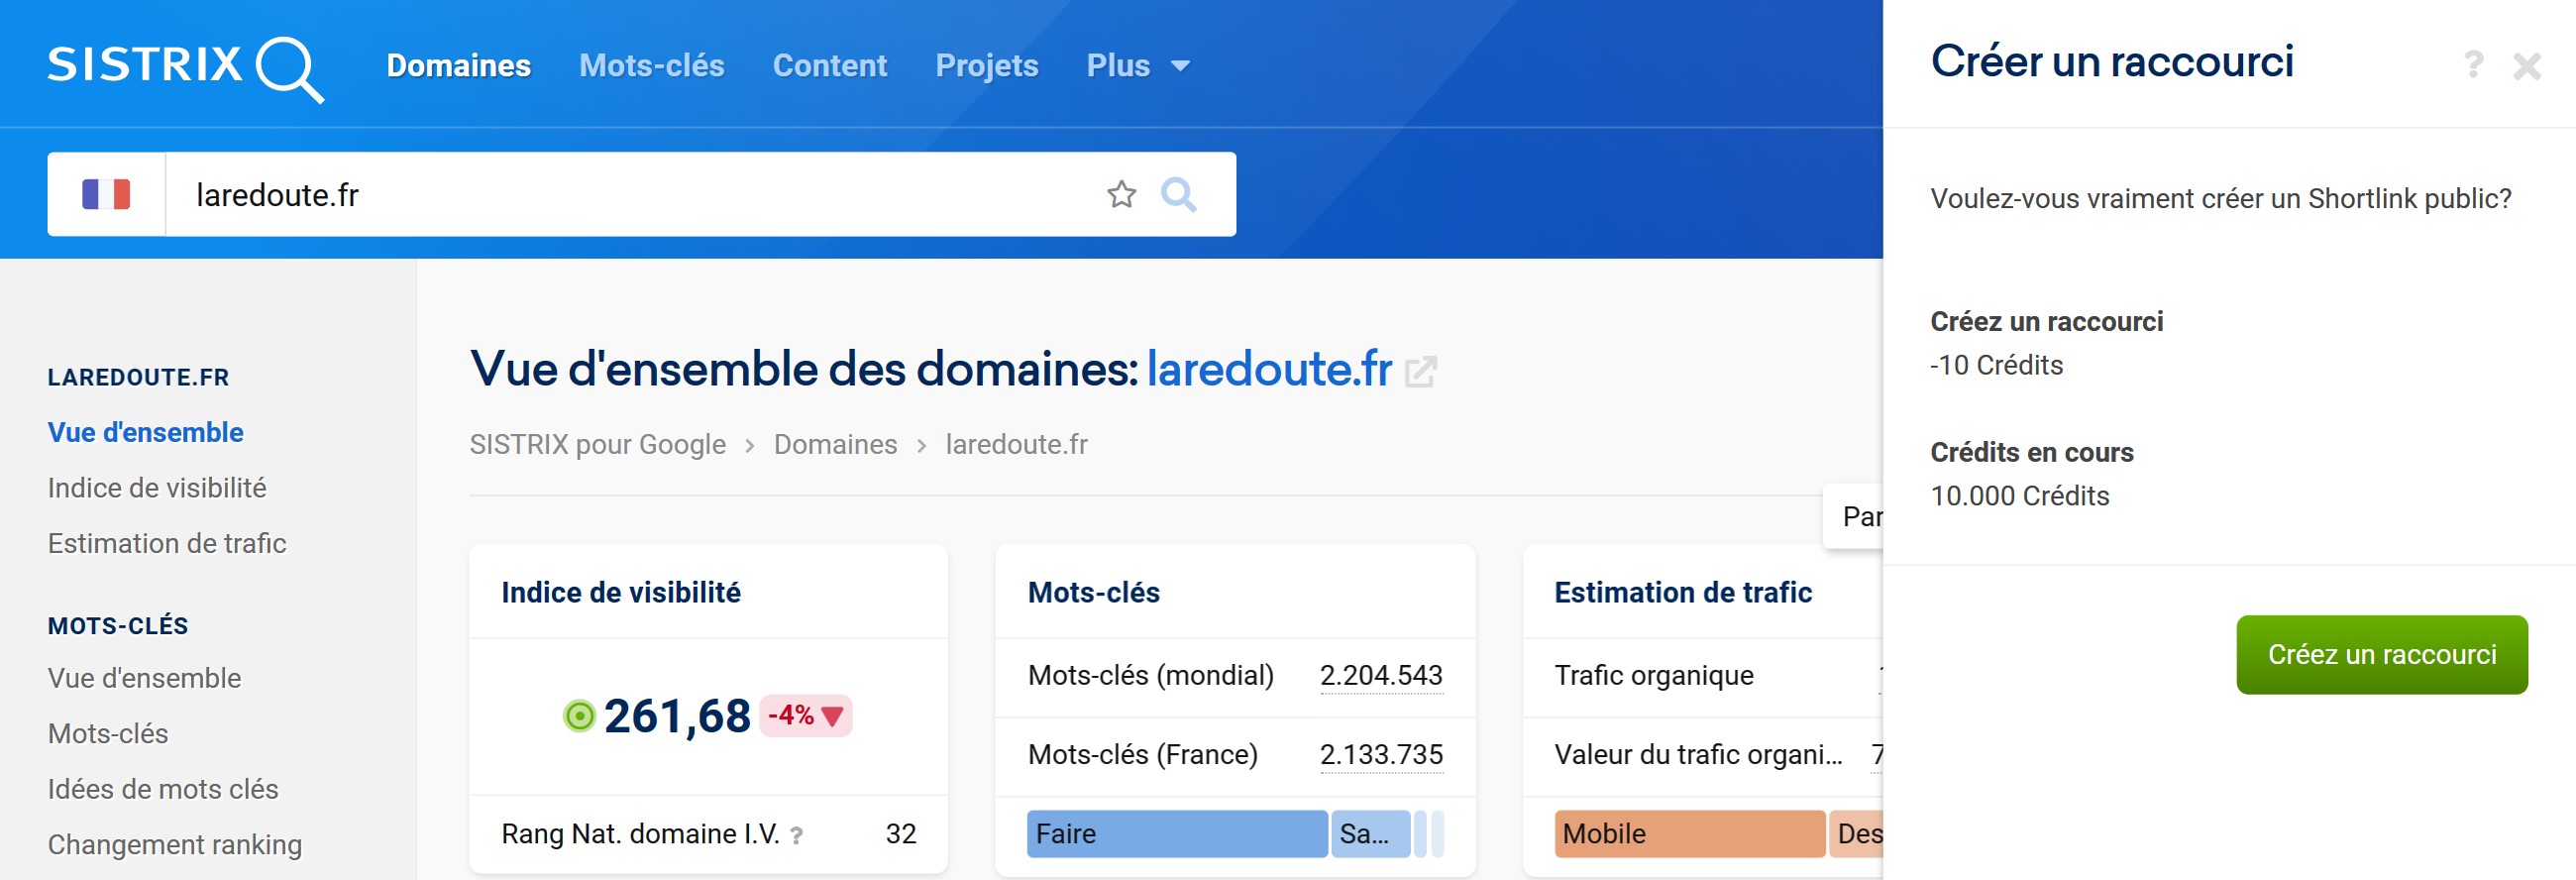2576x880 pixels.
Task: Click the Estimation de trafic card title
Action: pos(1682,592)
